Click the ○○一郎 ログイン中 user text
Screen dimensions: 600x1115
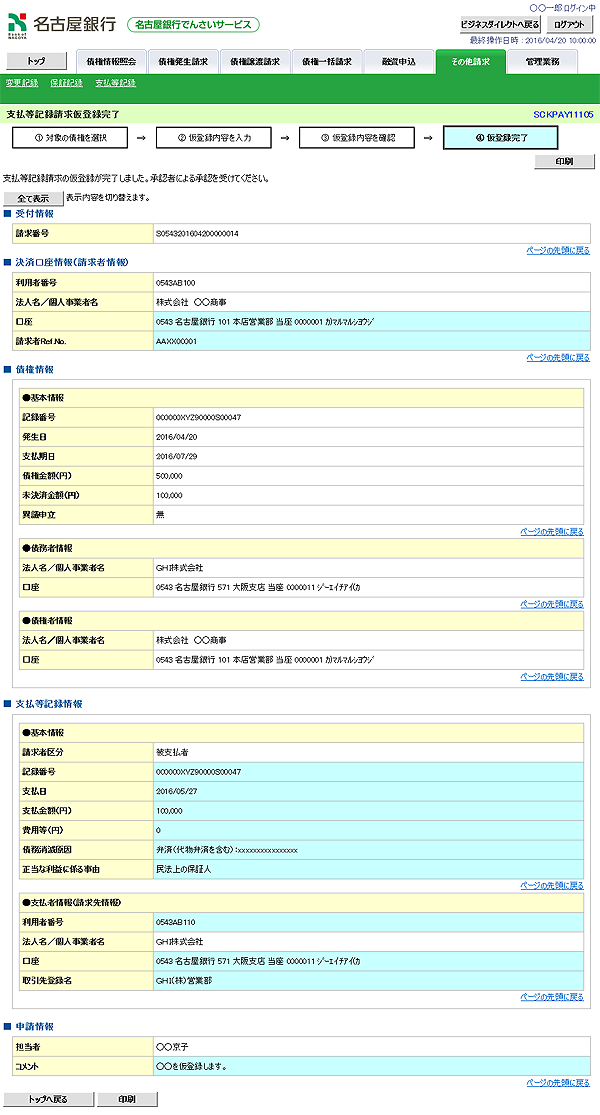(562, 8)
